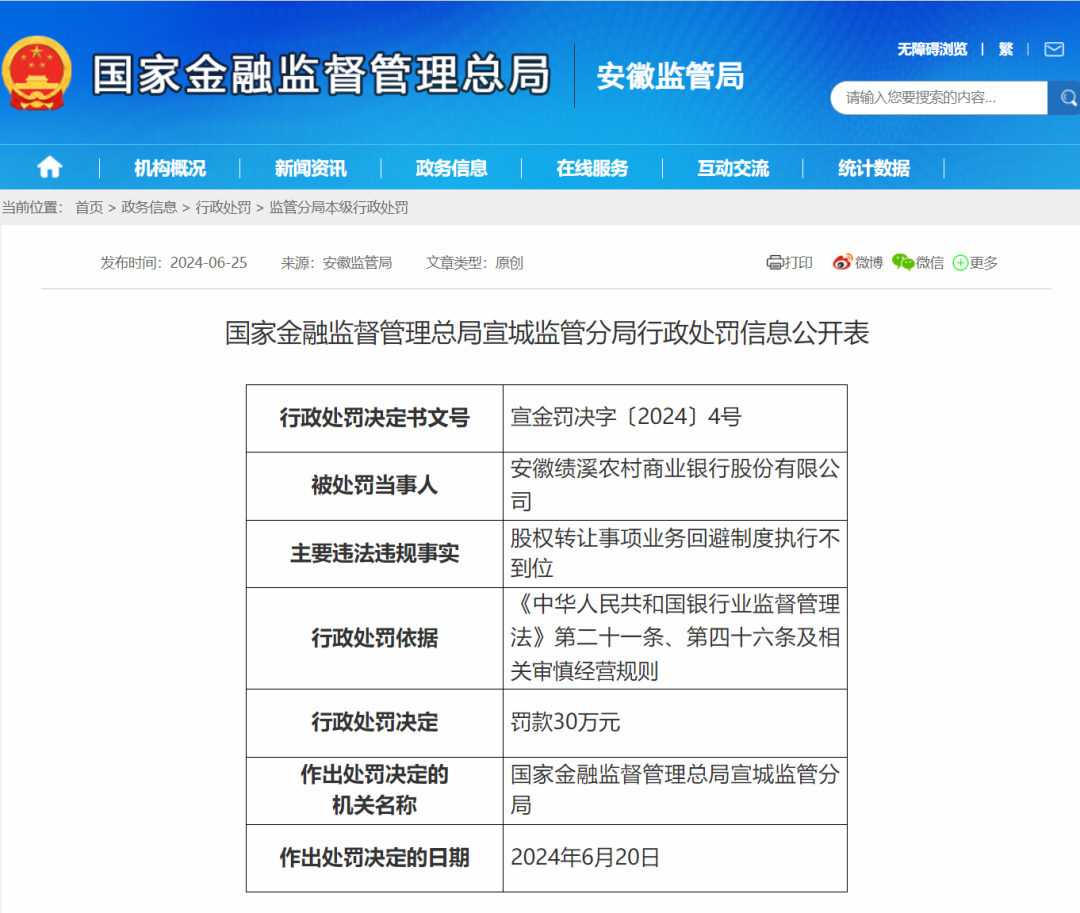Click the article title 行政处罚信息公开表
The height and width of the screenshot is (913, 1080).
coord(547,333)
